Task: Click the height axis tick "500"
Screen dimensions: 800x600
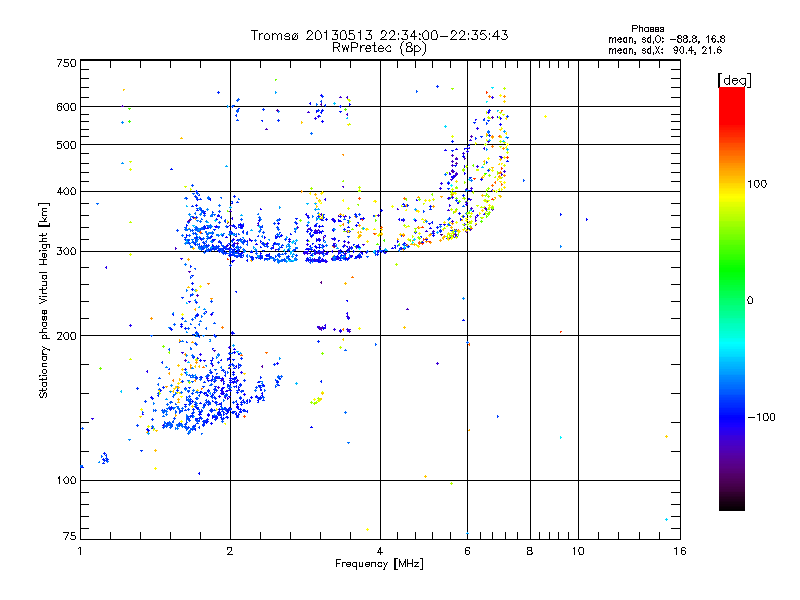Action: [x=66, y=145]
